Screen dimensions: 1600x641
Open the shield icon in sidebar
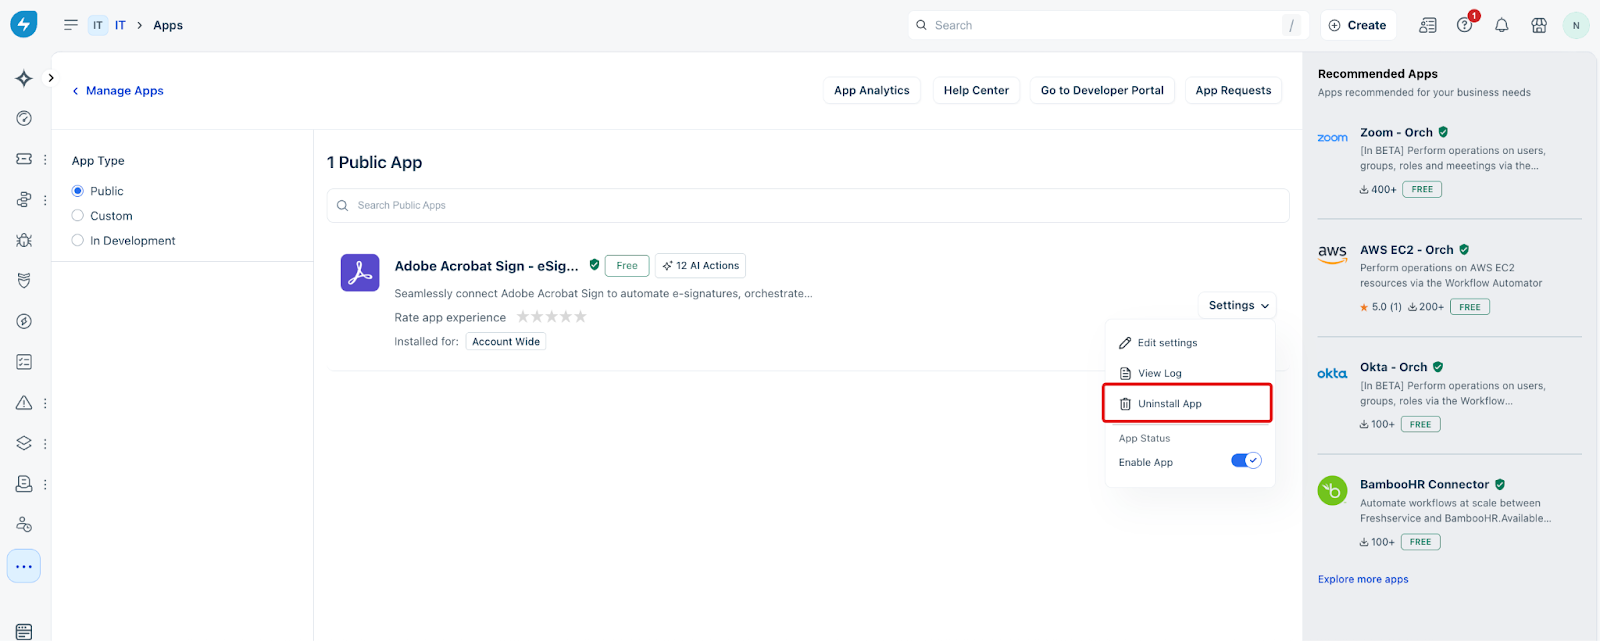point(24,281)
